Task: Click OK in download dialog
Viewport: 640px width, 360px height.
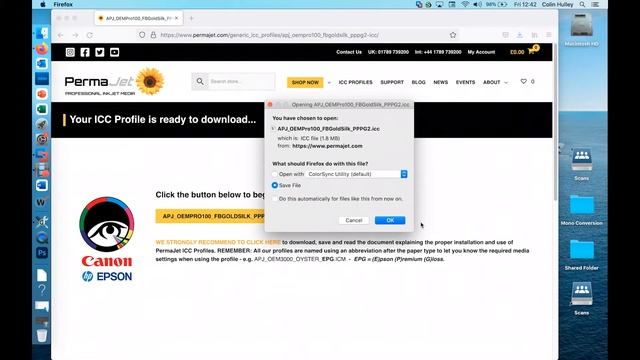Action: [390, 220]
